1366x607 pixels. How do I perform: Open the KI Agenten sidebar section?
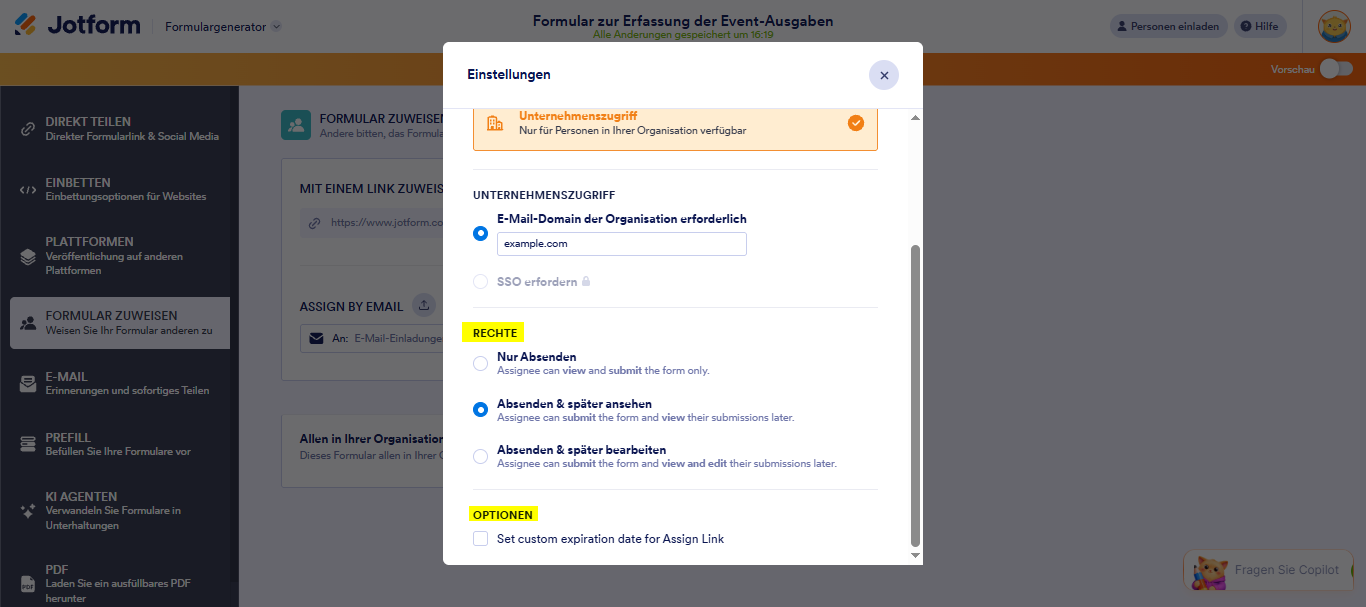(120, 510)
